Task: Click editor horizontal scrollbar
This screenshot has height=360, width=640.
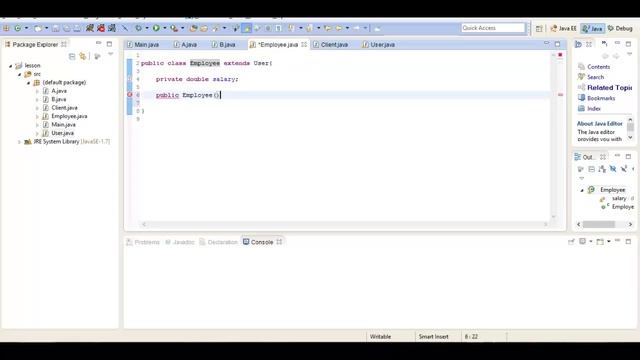Action: tap(344, 224)
